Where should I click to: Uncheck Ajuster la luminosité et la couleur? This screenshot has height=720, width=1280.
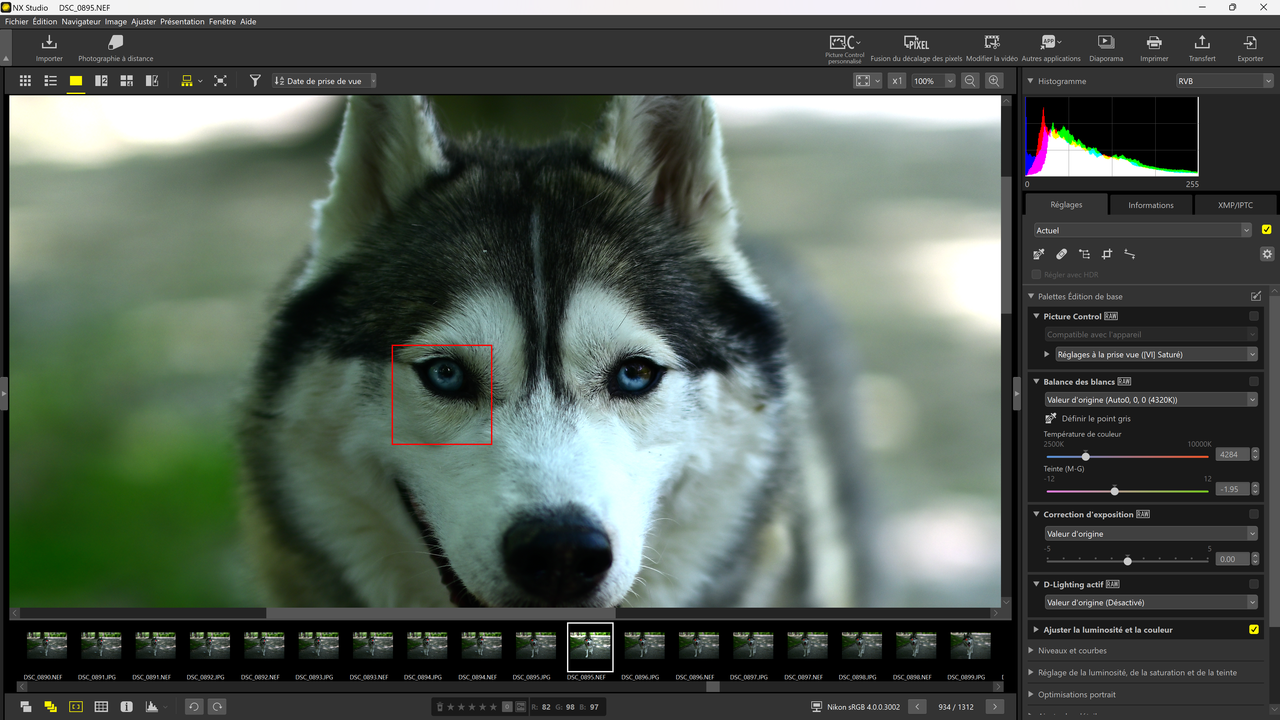click(x=1254, y=630)
